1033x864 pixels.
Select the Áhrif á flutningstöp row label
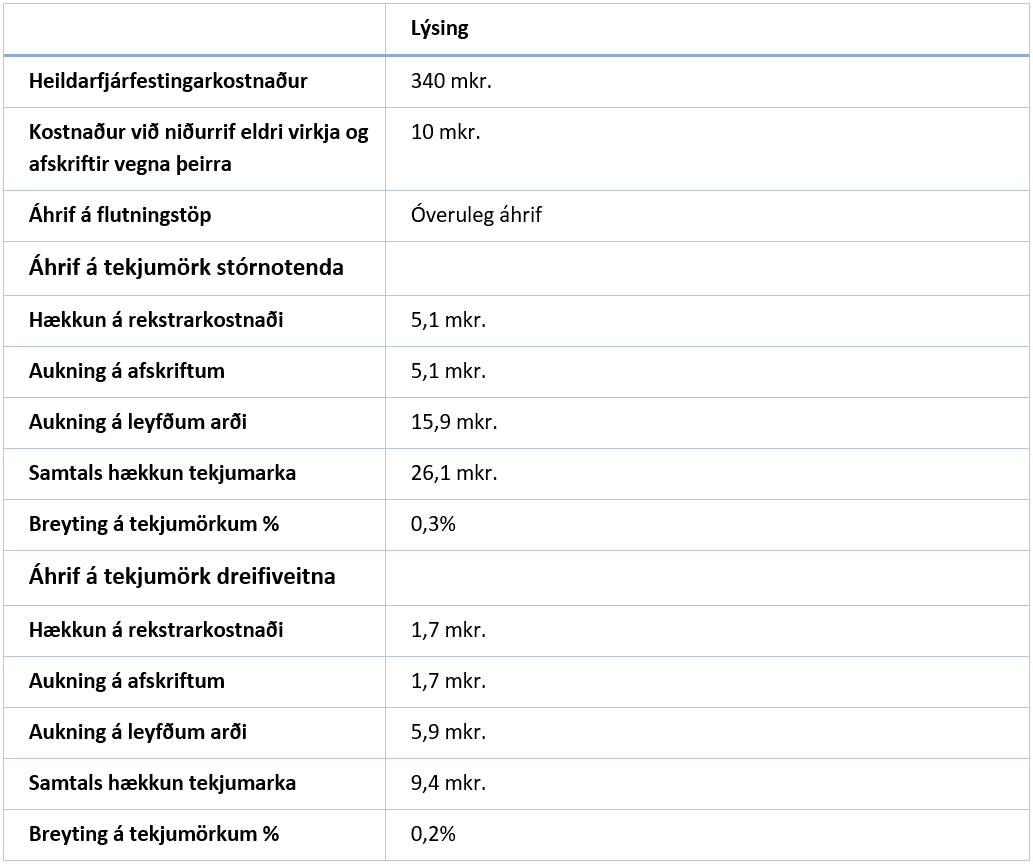(x=120, y=215)
